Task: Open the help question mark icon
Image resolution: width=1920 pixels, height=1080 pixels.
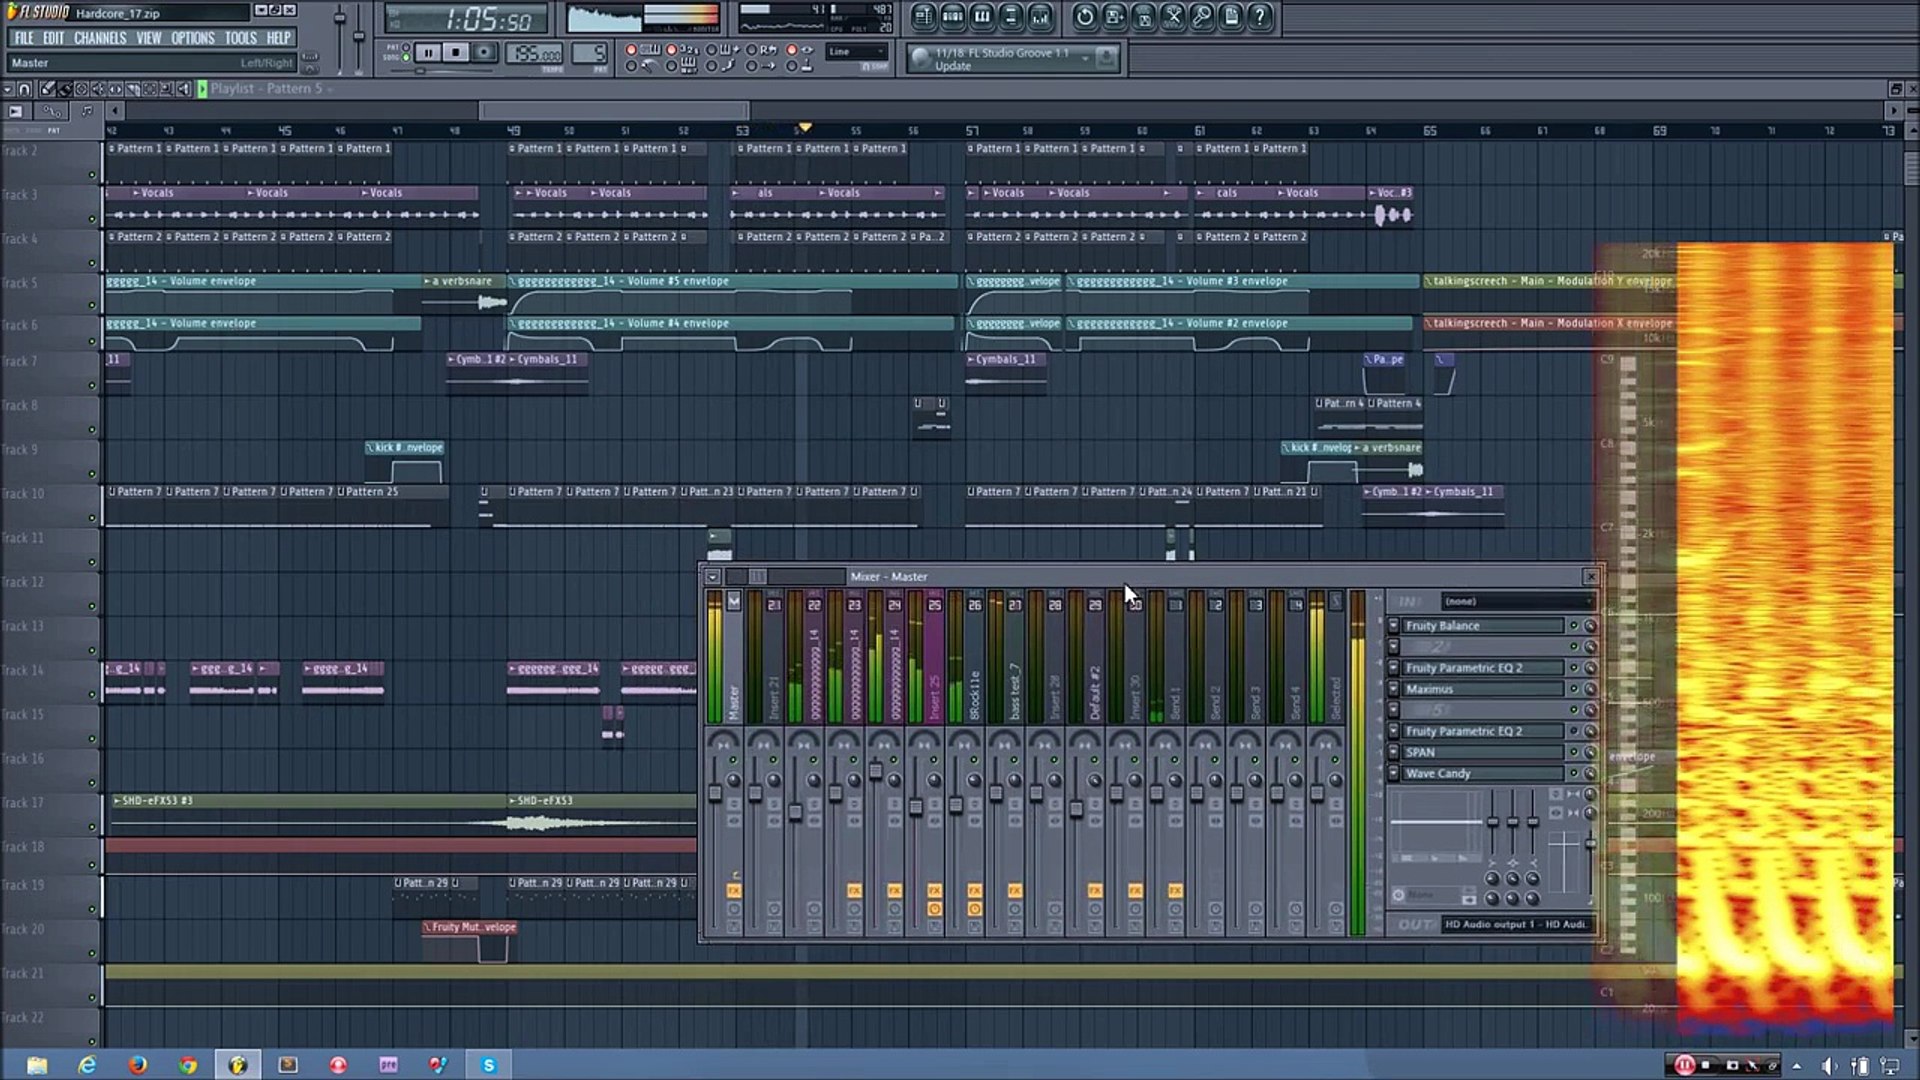Action: coord(1260,17)
